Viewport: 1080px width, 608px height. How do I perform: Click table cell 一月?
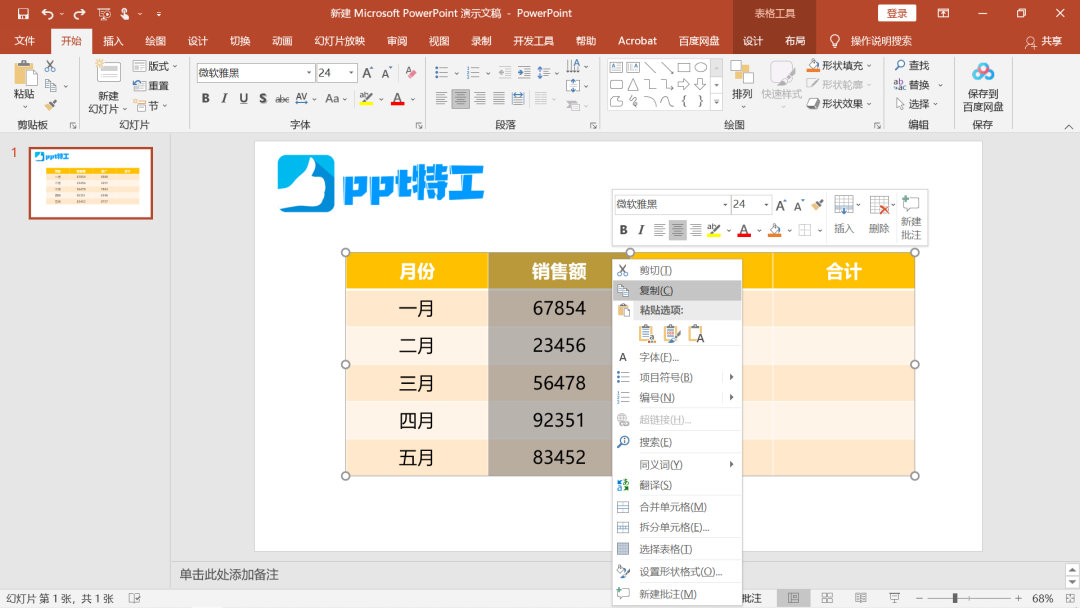click(x=417, y=308)
